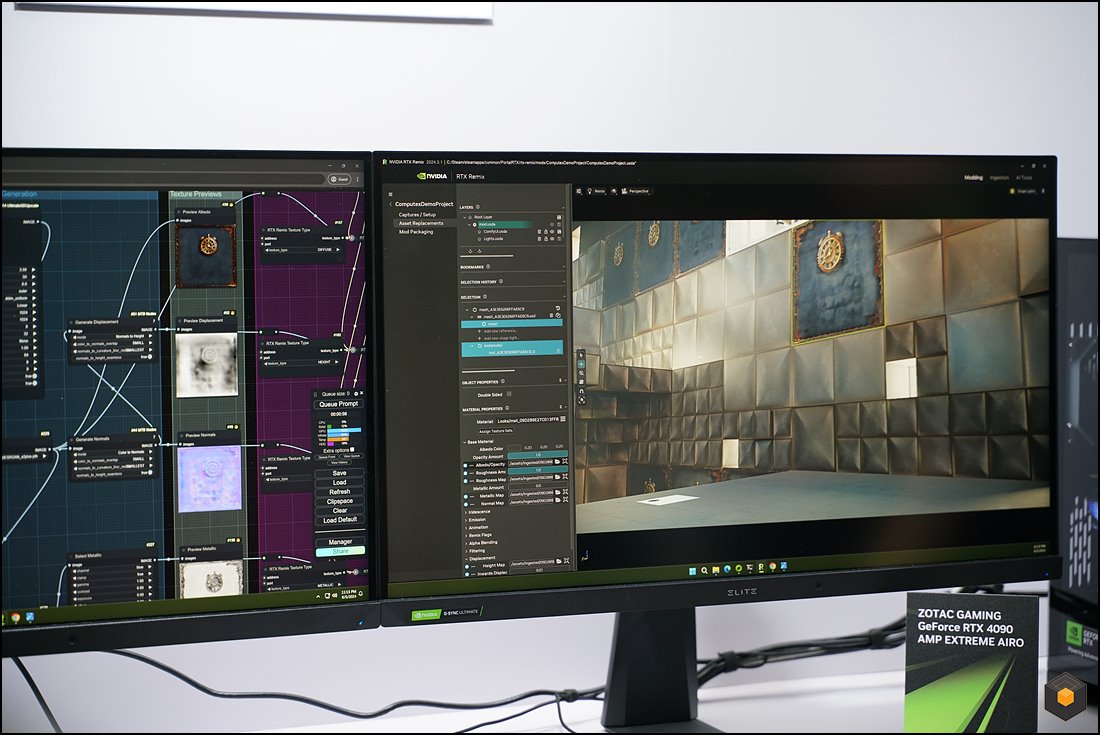Click the info icon next to MATERIAL PROPERTIES
Viewport: 1100px width, 735px height.
507,408
